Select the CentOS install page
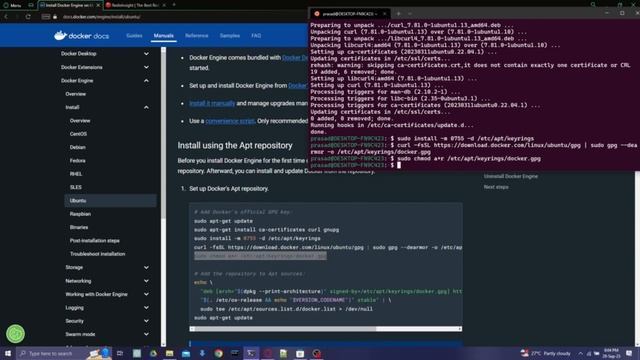 coord(78,134)
